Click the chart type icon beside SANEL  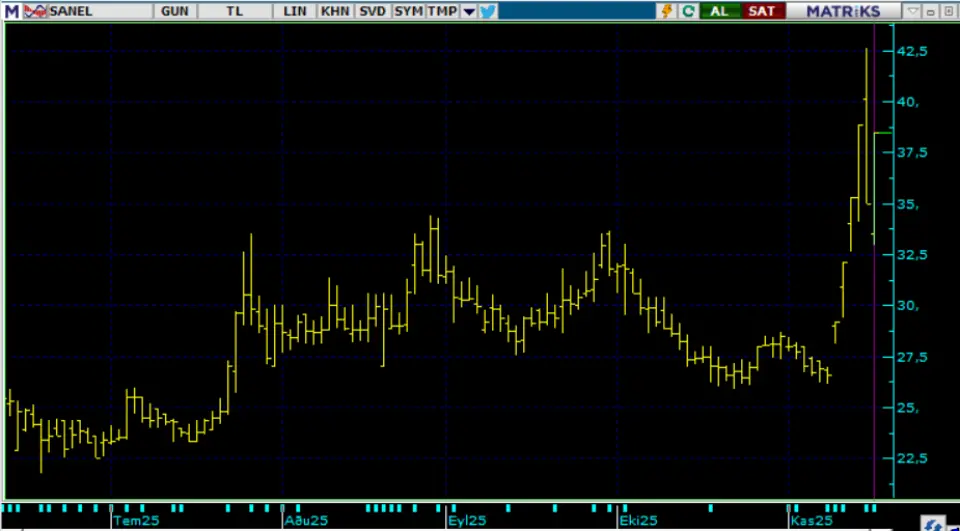tap(35, 11)
